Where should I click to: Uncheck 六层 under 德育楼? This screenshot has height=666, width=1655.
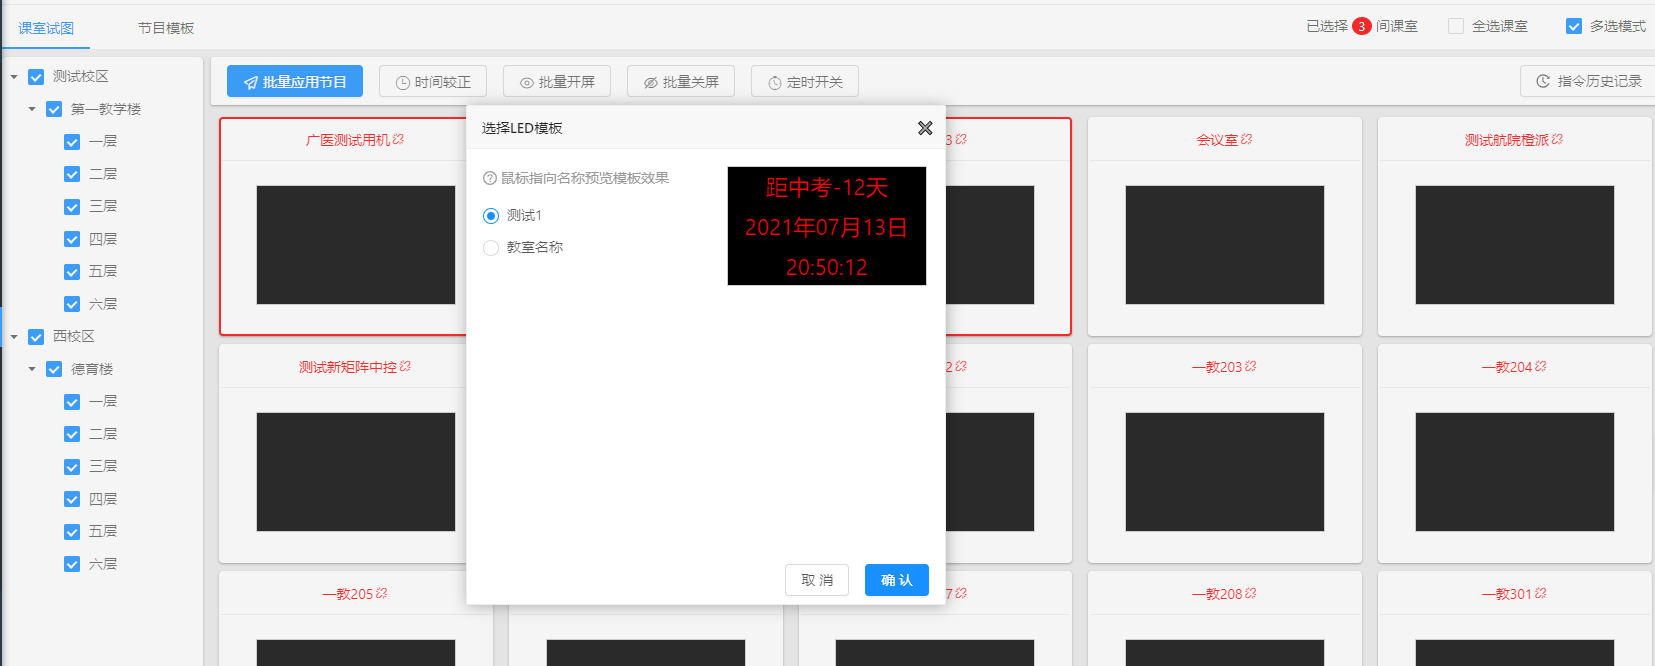(72, 564)
